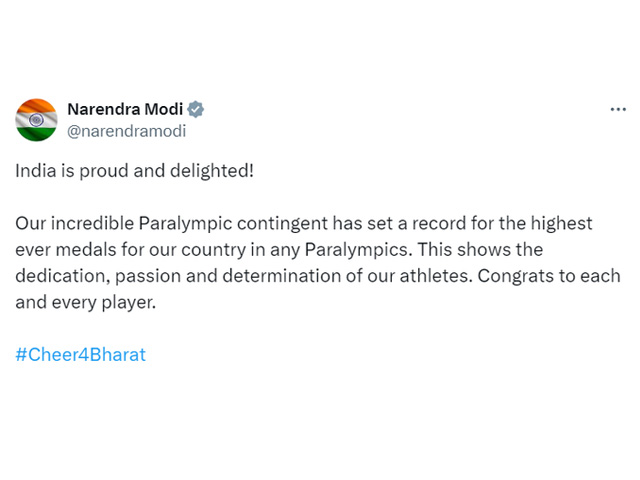Click the saffron band of the flag avatar
This screenshot has width=640, height=480.
(36, 106)
